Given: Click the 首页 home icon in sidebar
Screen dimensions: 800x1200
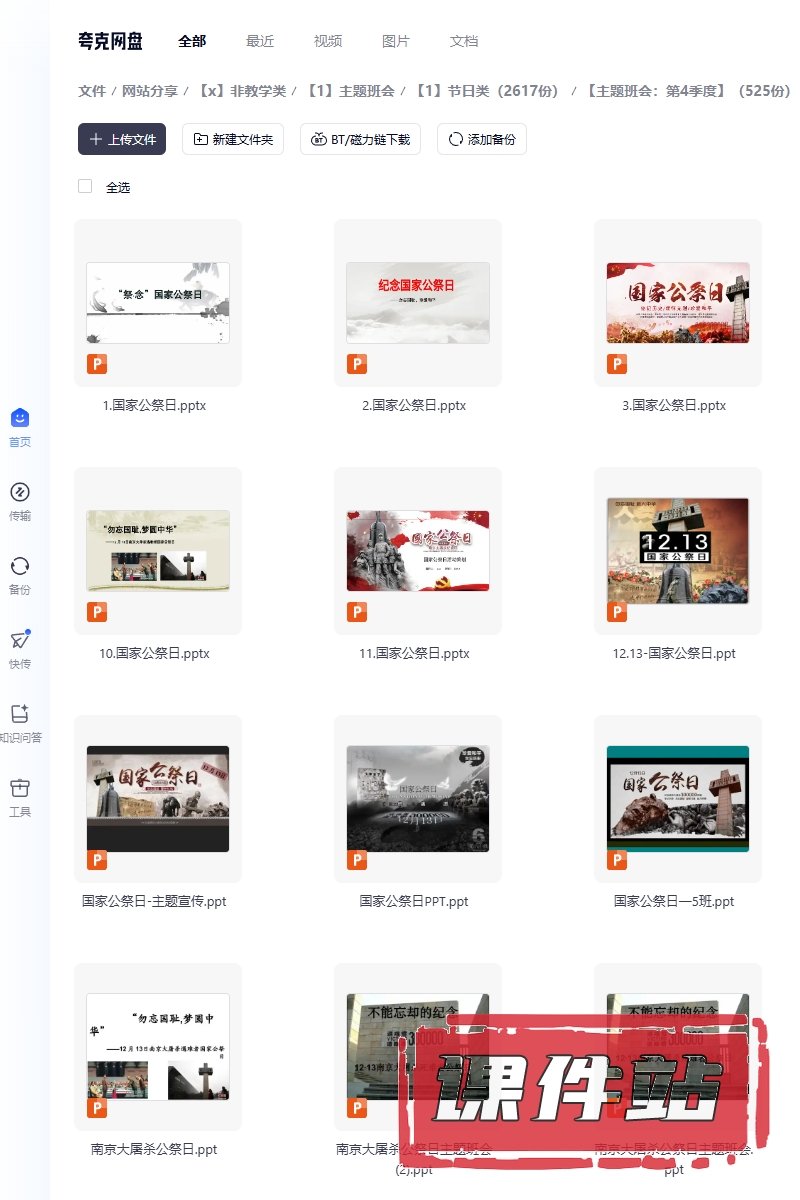Looking at the screenshot, I should [20, 419].
